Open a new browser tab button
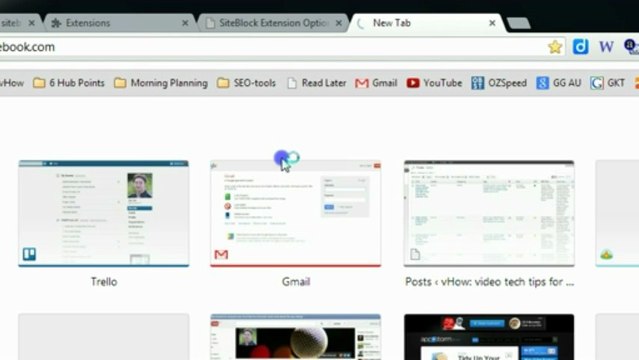Screen dimensions: 639x360 pyautogui.click(x=518, y=23)
